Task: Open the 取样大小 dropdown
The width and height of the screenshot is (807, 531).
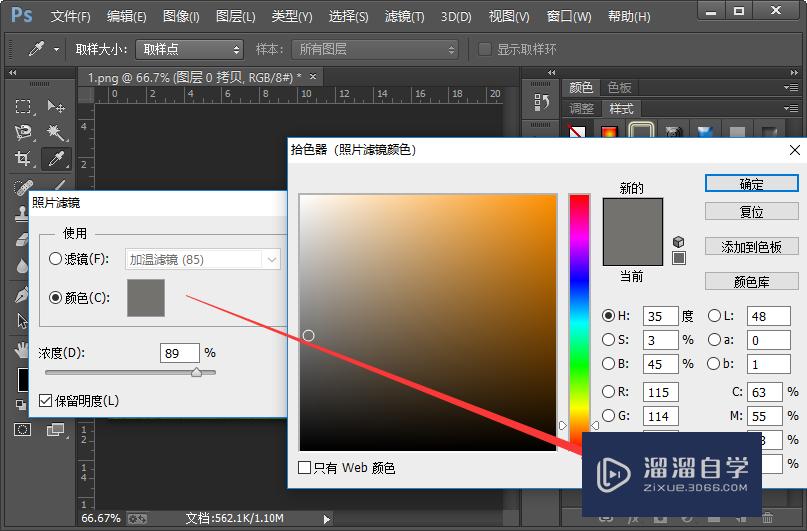Action: (189, 49)
